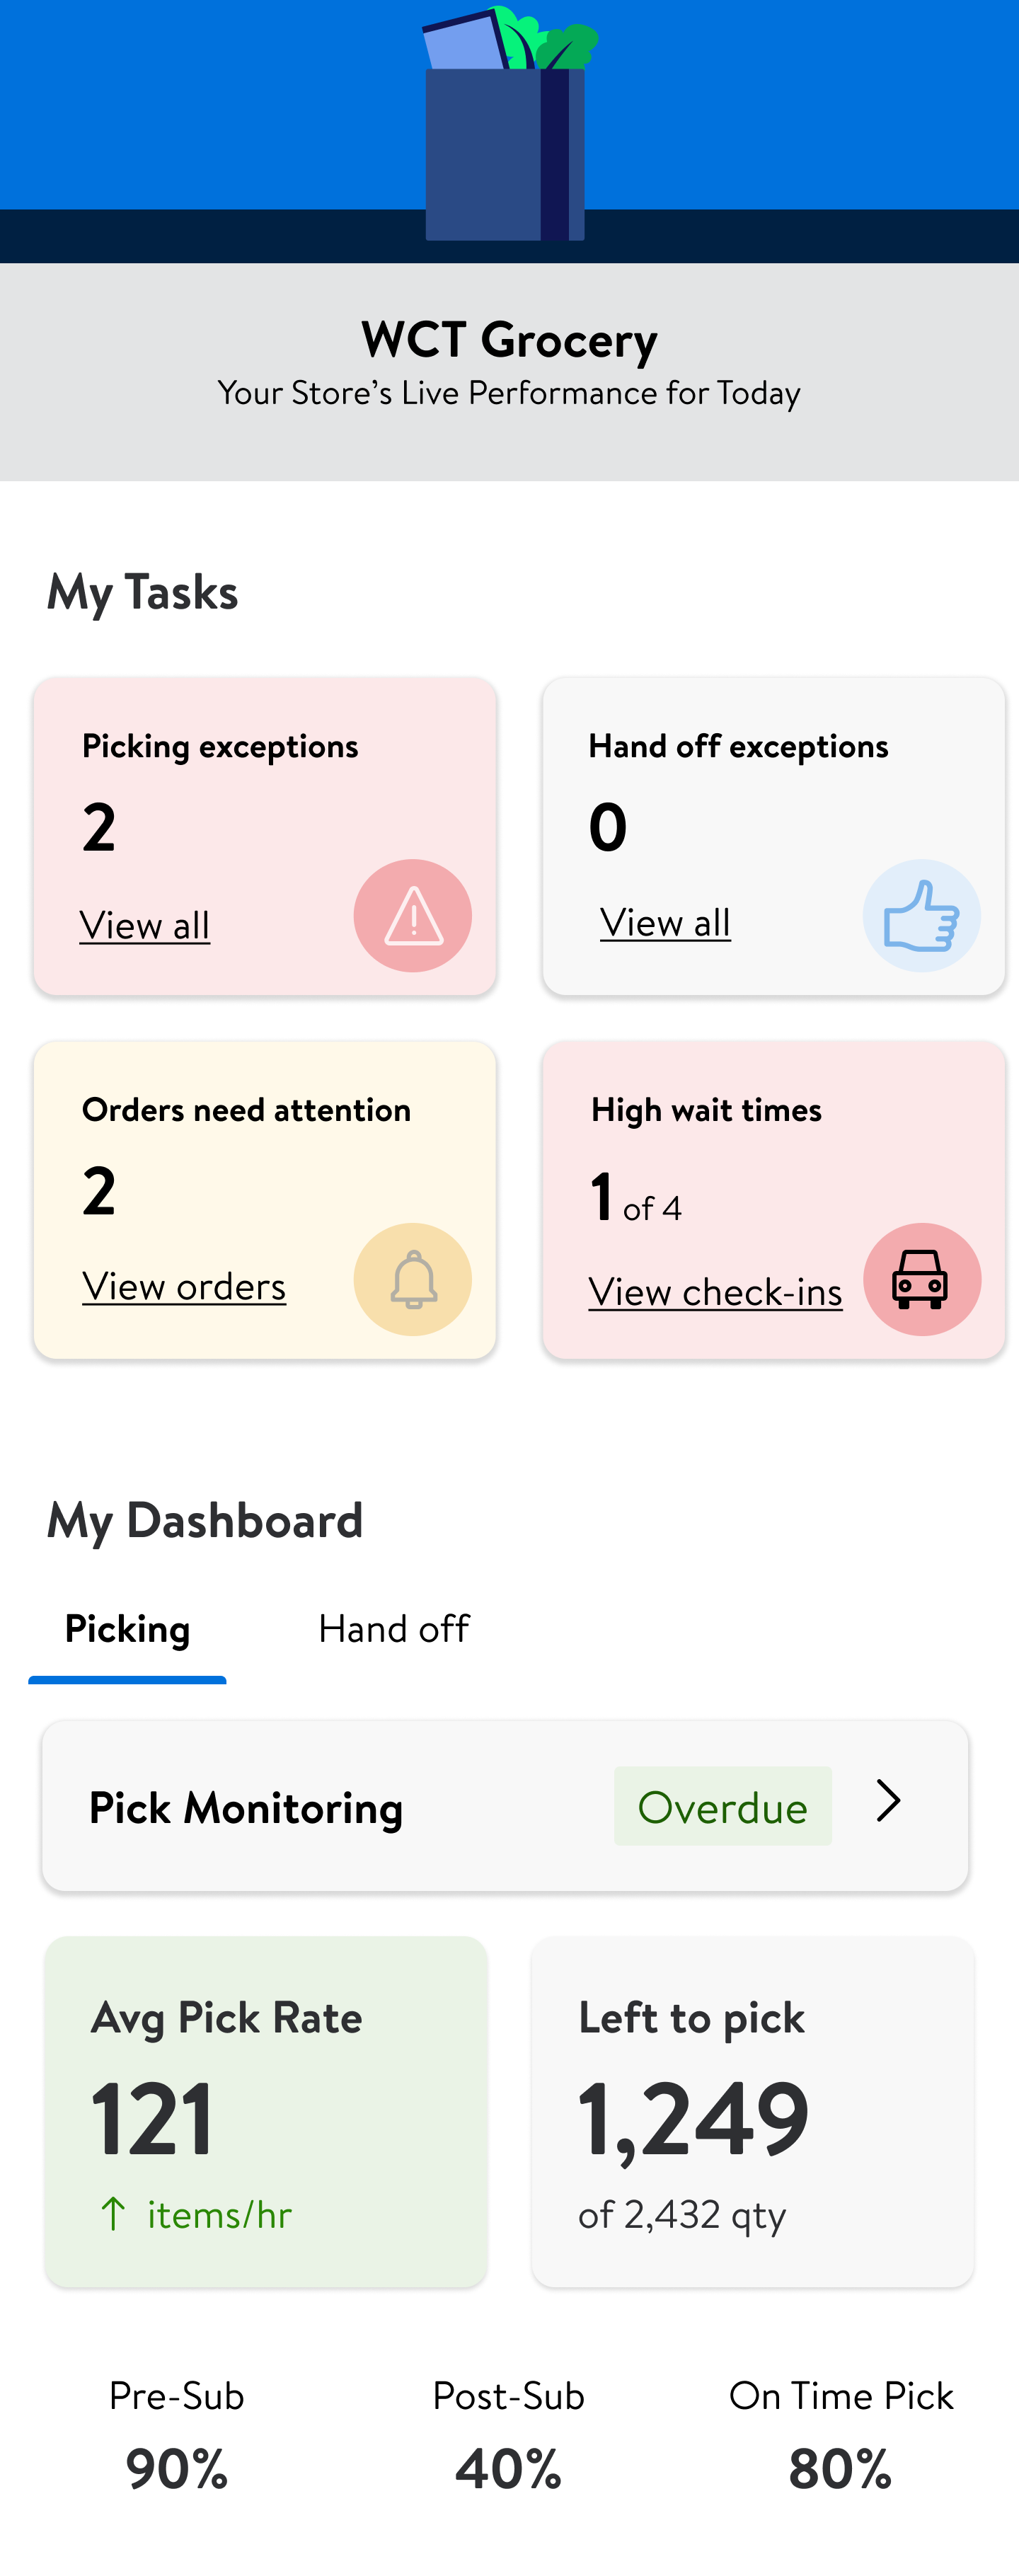Tap the yellow bell notification icon
This screenshot has width=1019, height=2576.
[412, 1279]
